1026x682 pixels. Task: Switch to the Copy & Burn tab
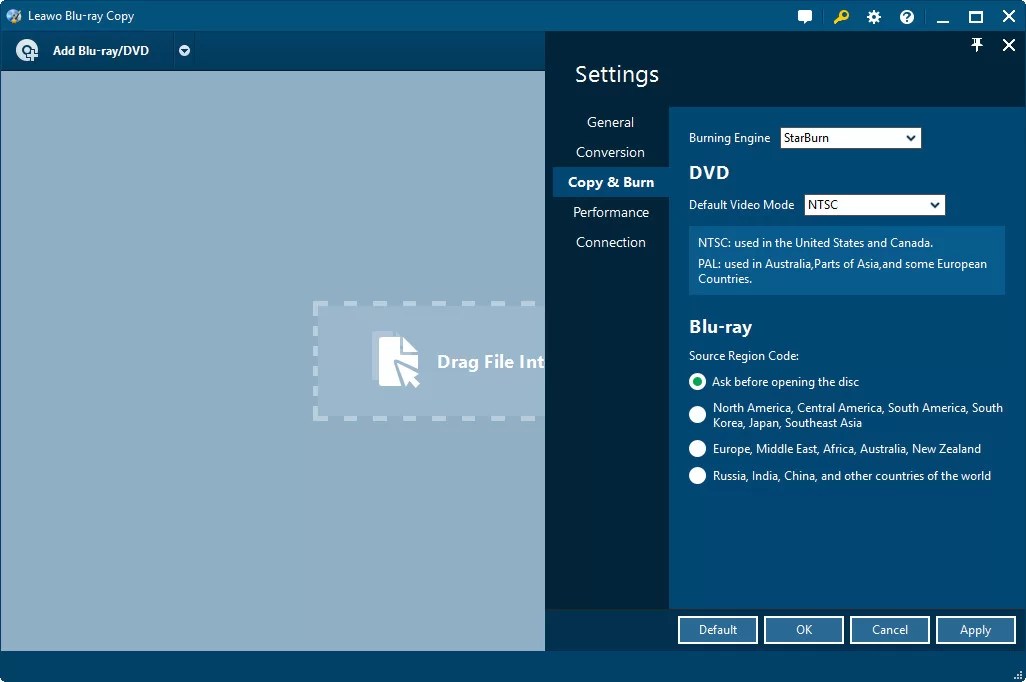(611, 182)
